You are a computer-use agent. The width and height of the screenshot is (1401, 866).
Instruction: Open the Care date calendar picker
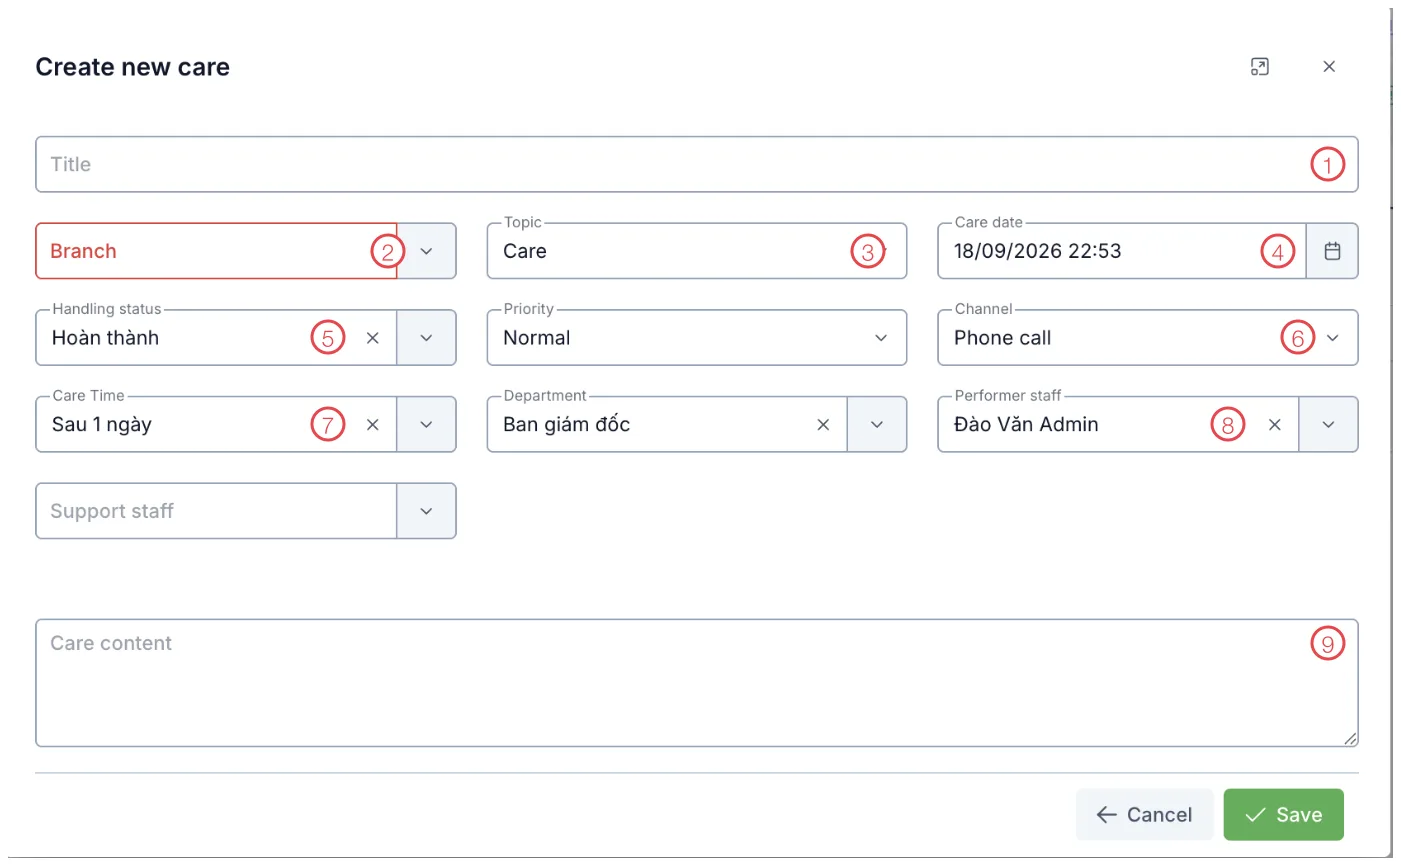click(x=1332, y=251)
